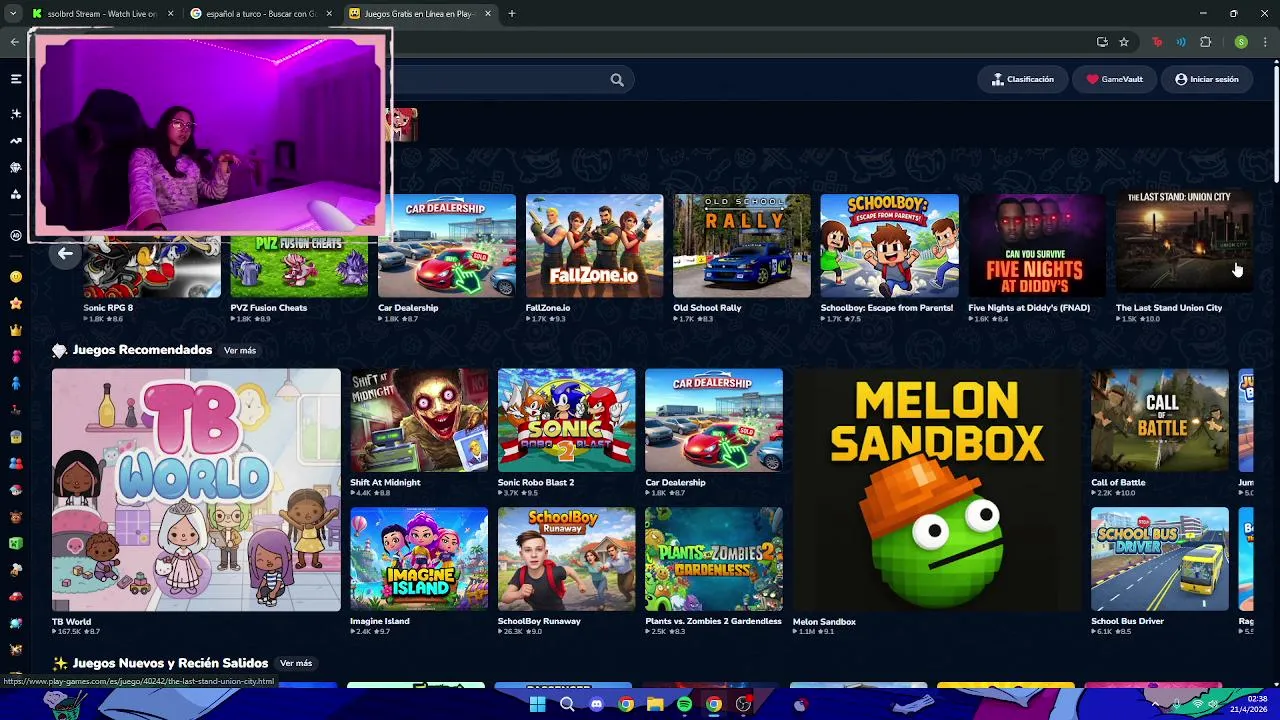The image size is (1280, 720).
Task: Open the TB World game card
Action: pyautogui.click(x=196, y=490)
